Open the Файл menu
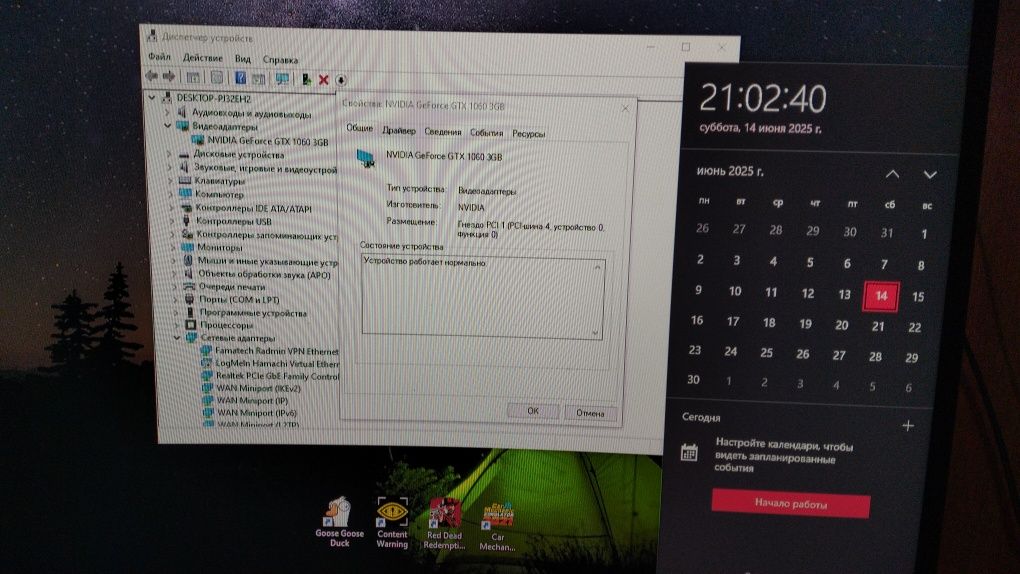 [159, 57]
